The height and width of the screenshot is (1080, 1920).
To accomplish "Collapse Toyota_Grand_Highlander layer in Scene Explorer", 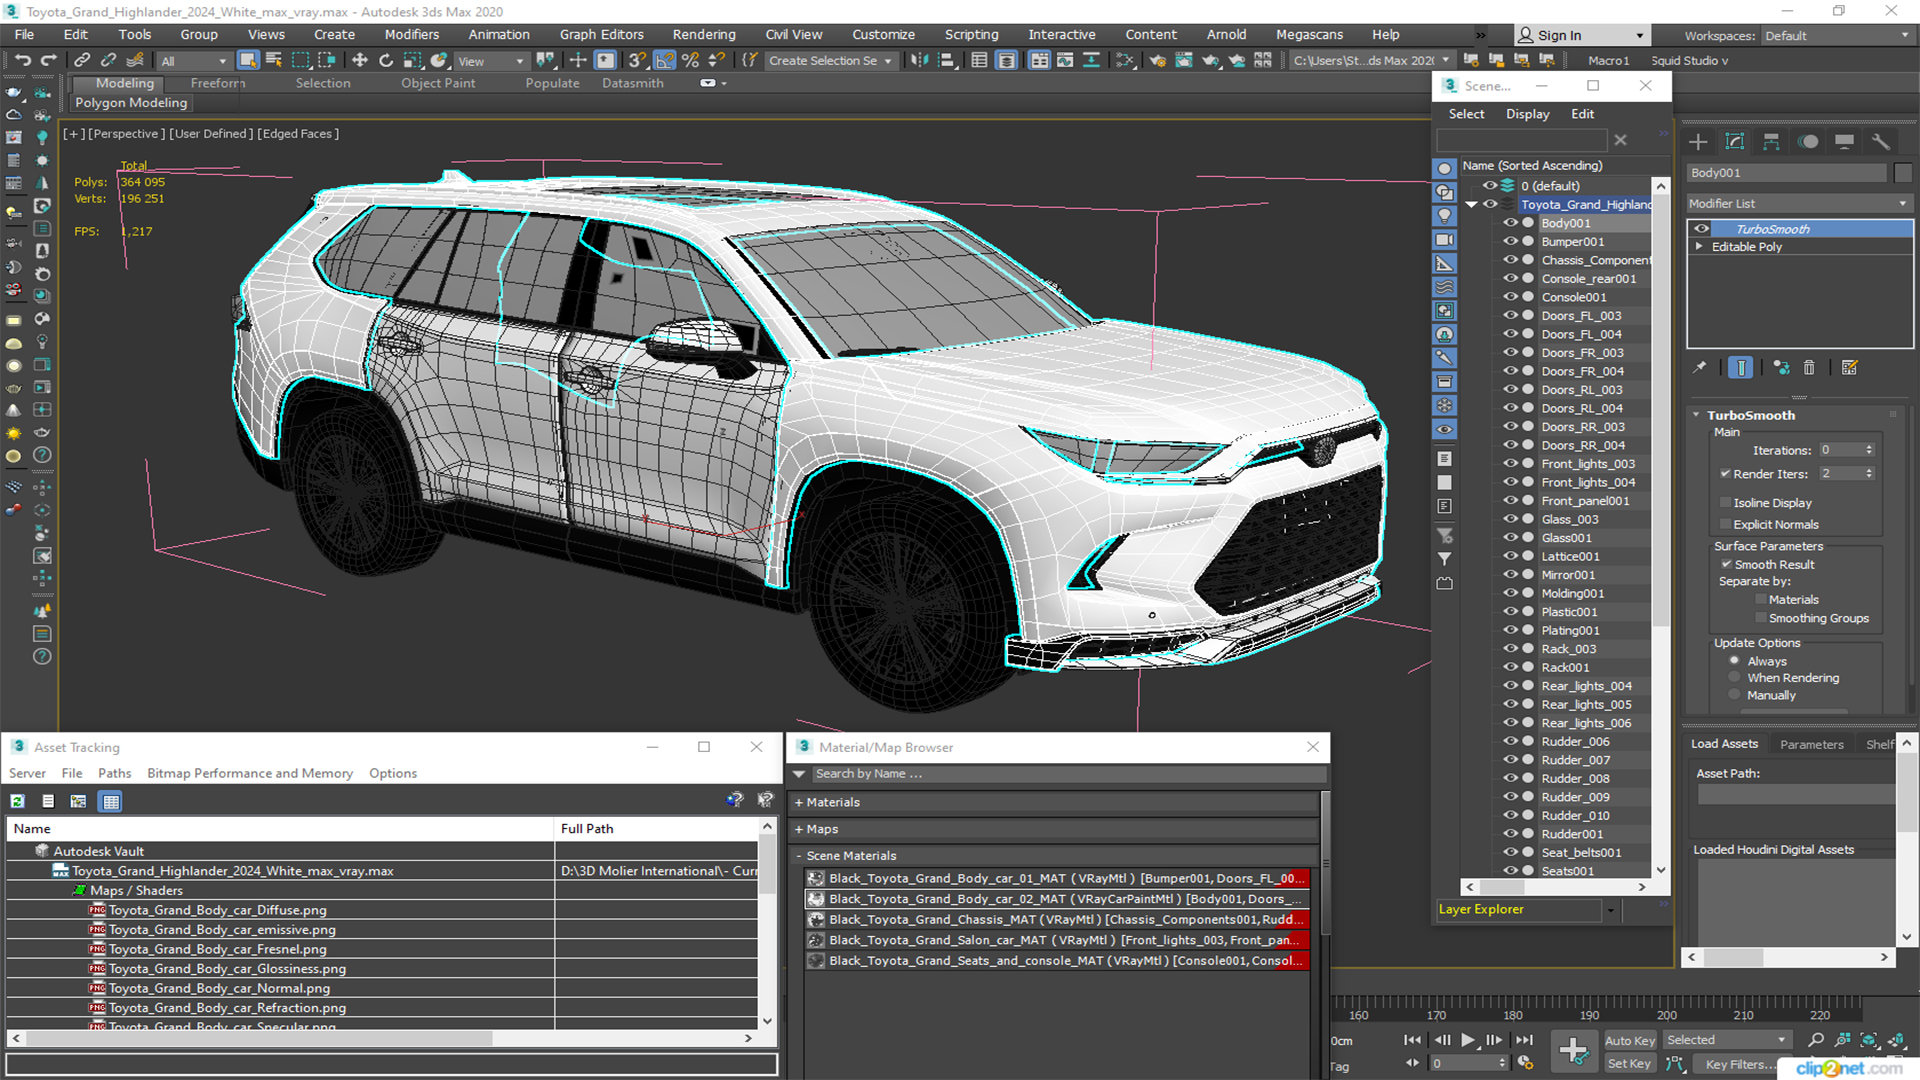I will [x=1471, y=205].
